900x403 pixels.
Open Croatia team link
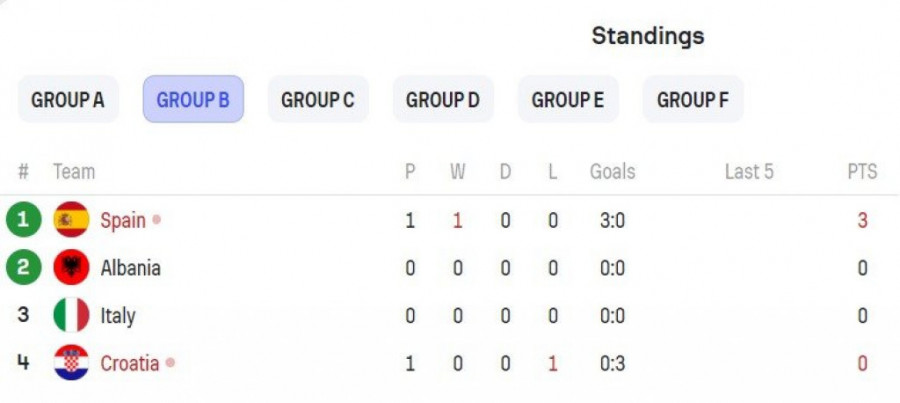[129, 363]
